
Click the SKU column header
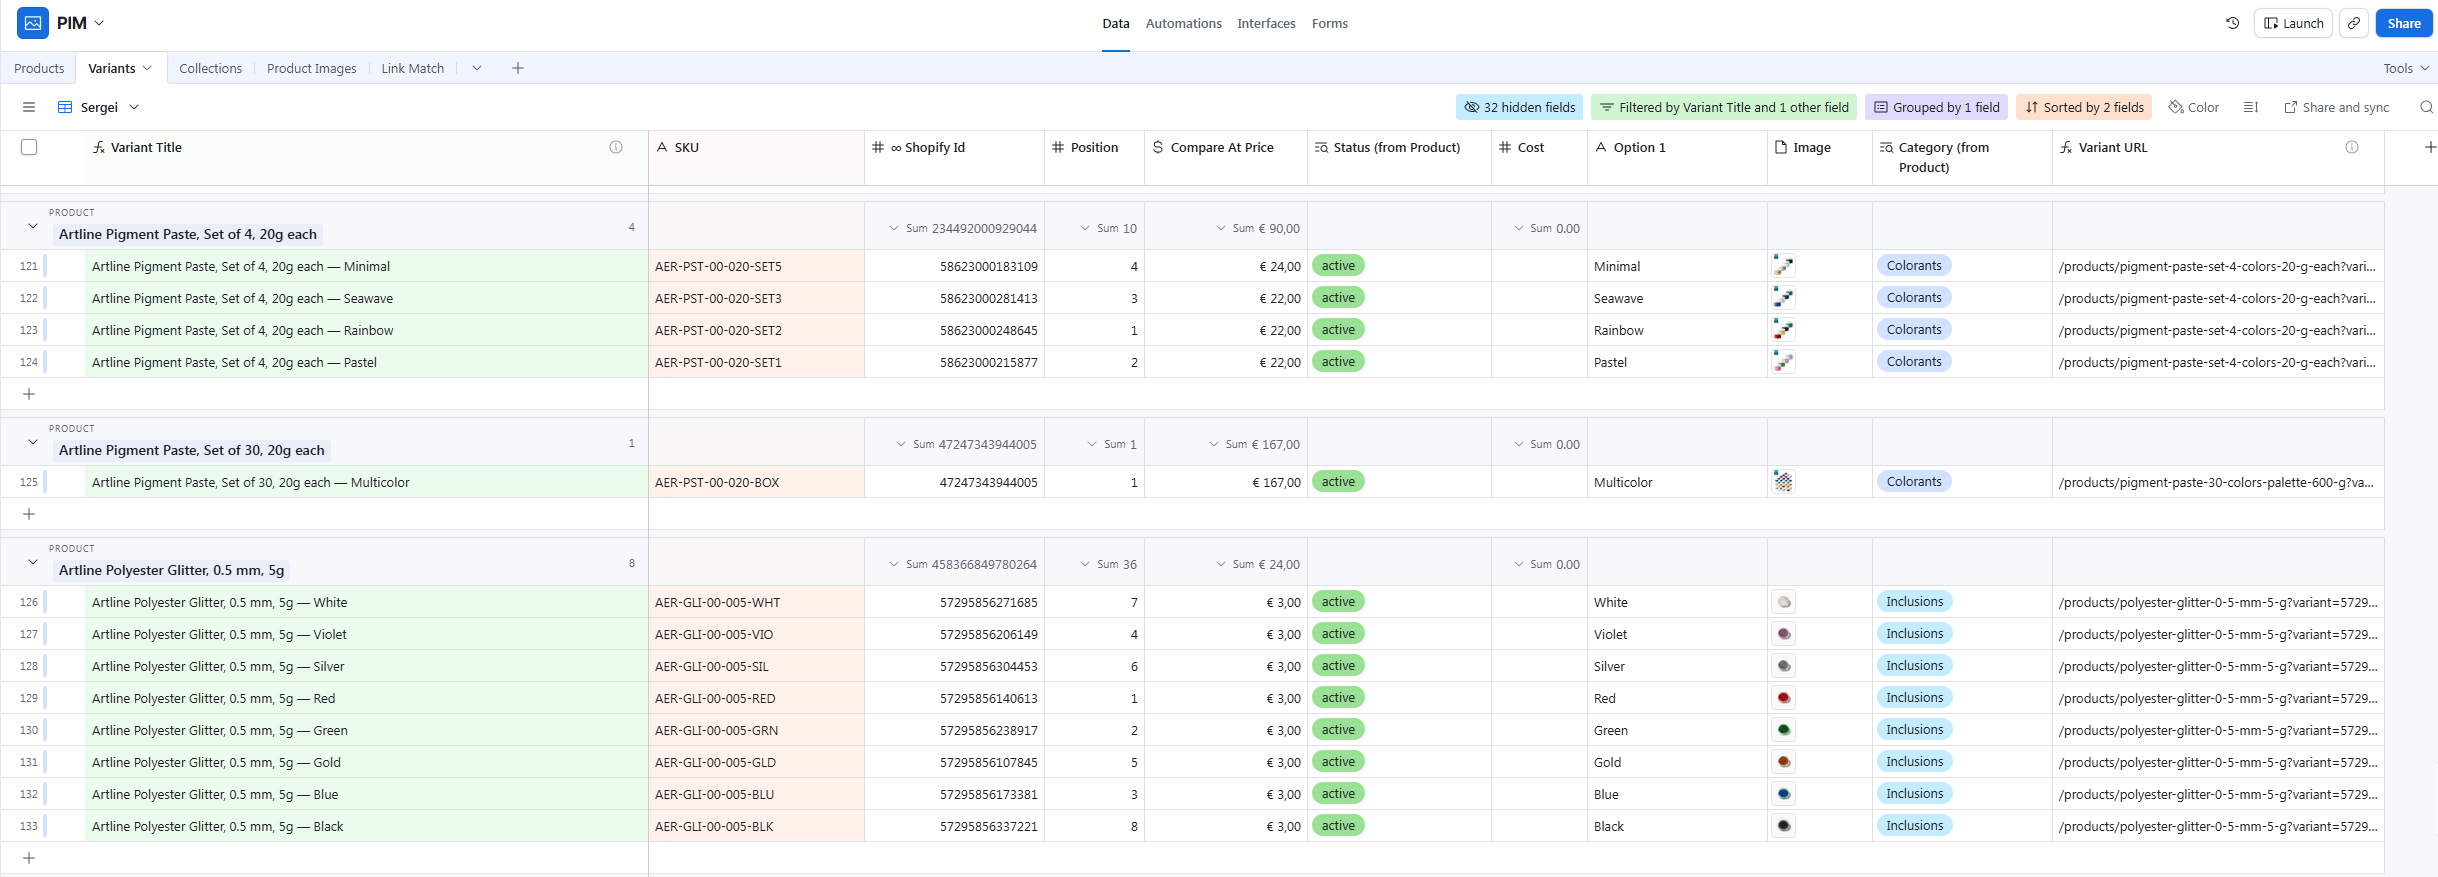(756, 157)
